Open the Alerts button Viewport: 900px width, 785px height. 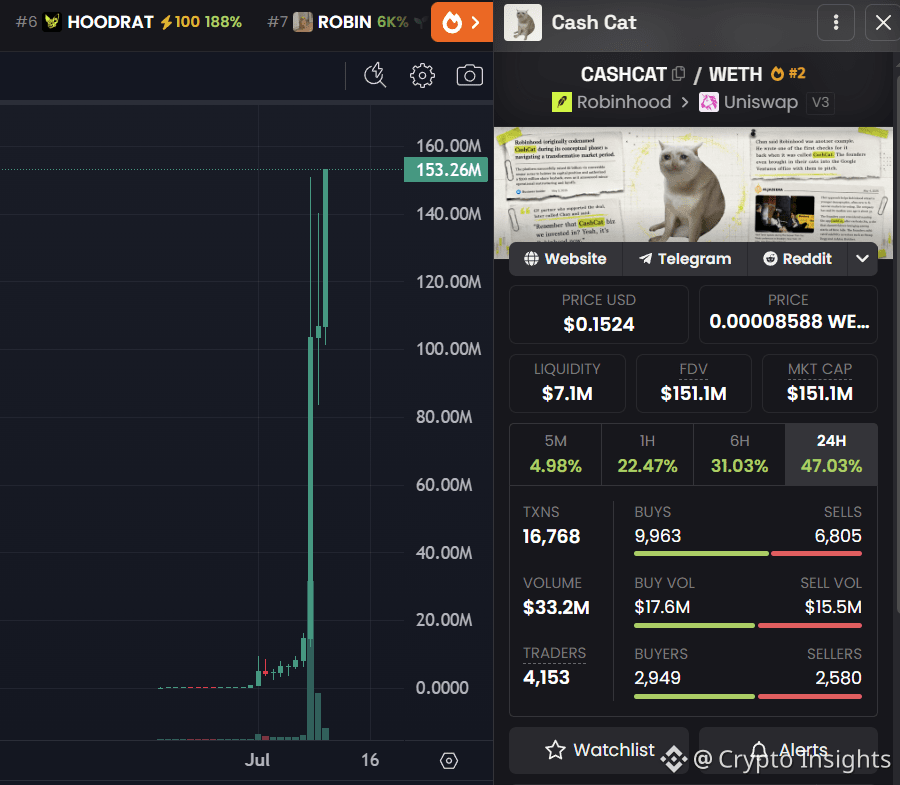point(788,750)
